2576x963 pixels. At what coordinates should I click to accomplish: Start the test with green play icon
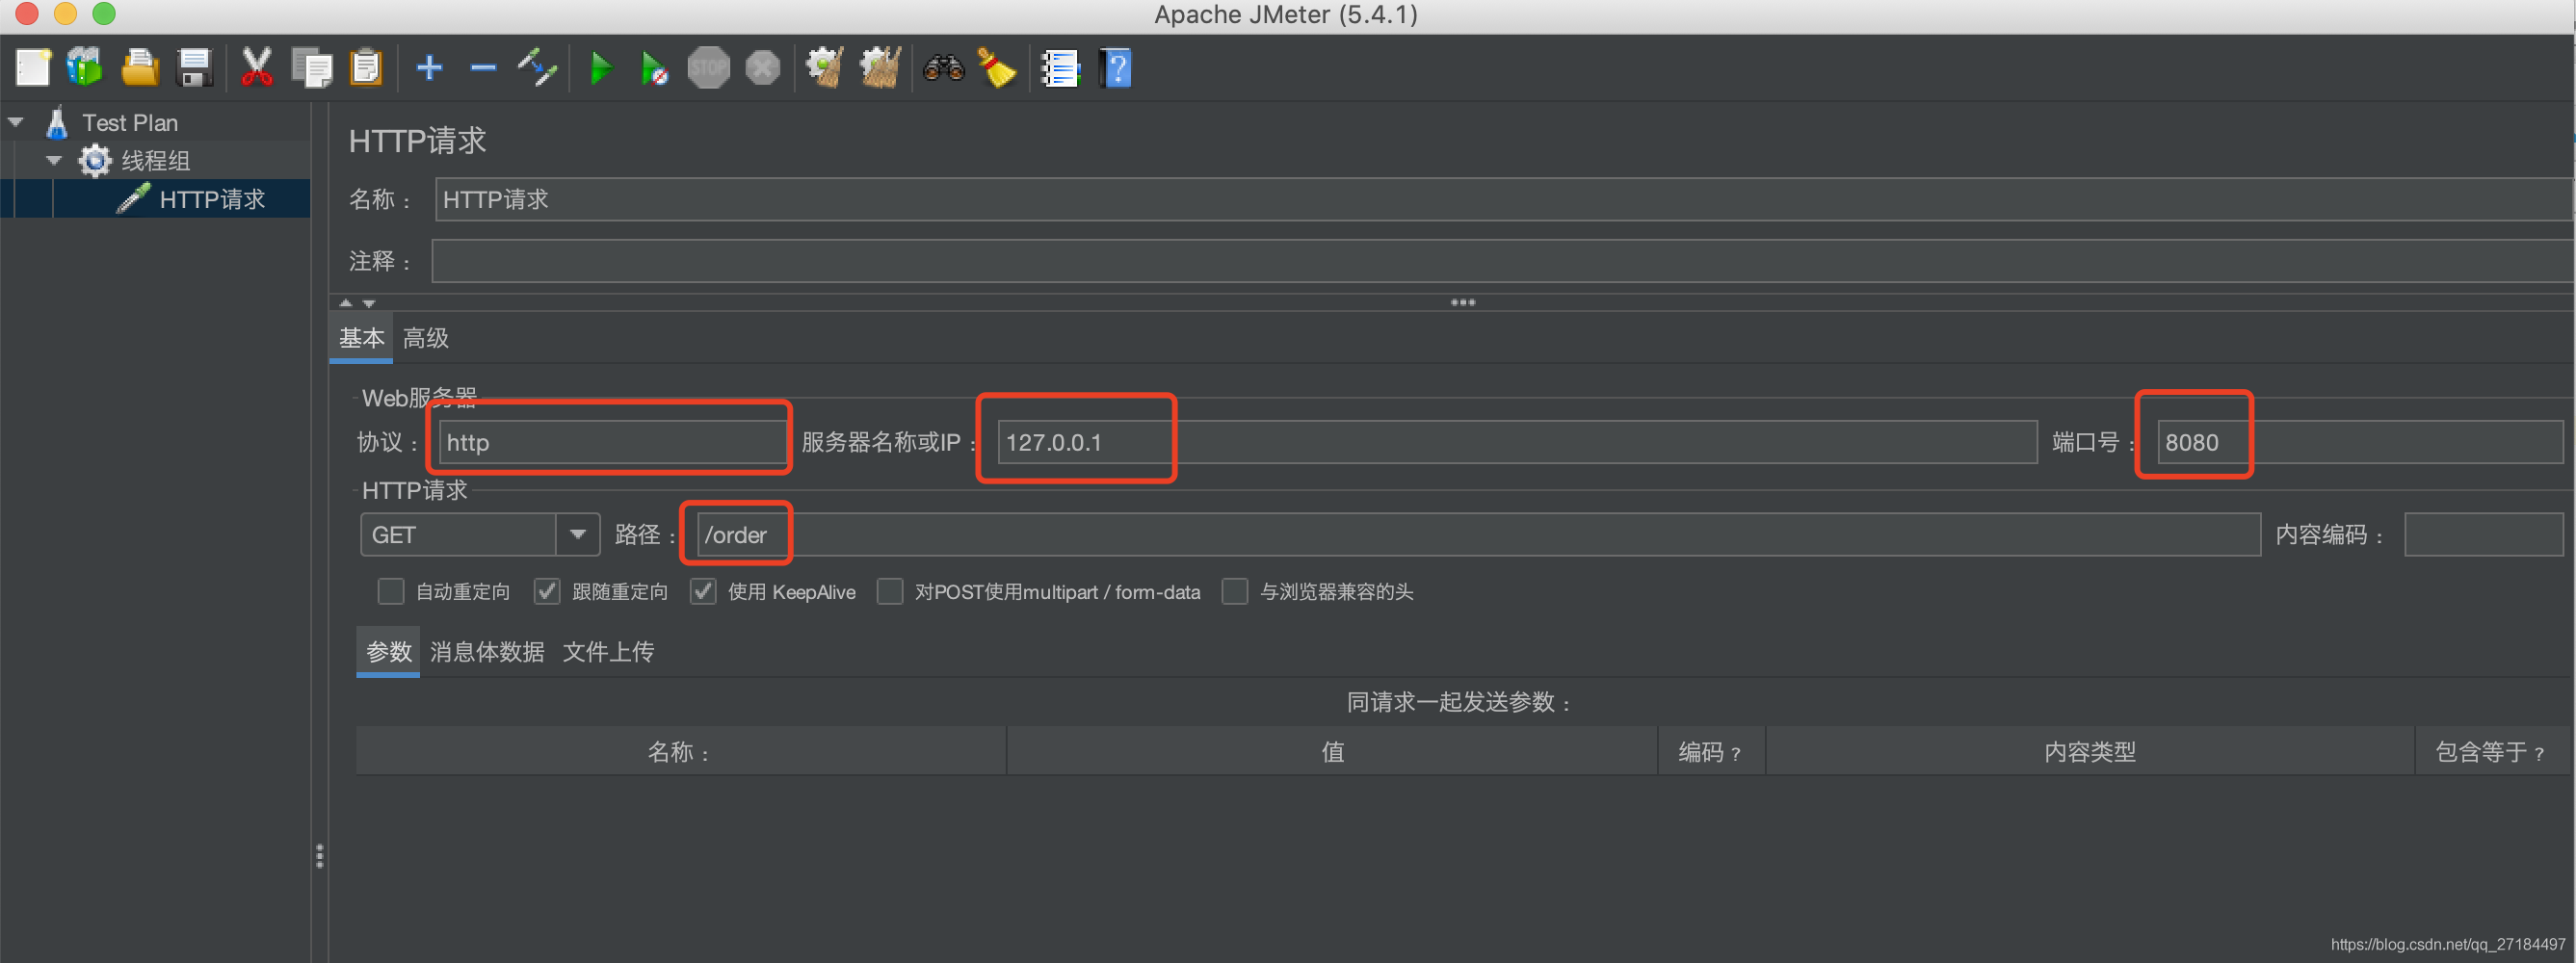[x=601, y=68]
